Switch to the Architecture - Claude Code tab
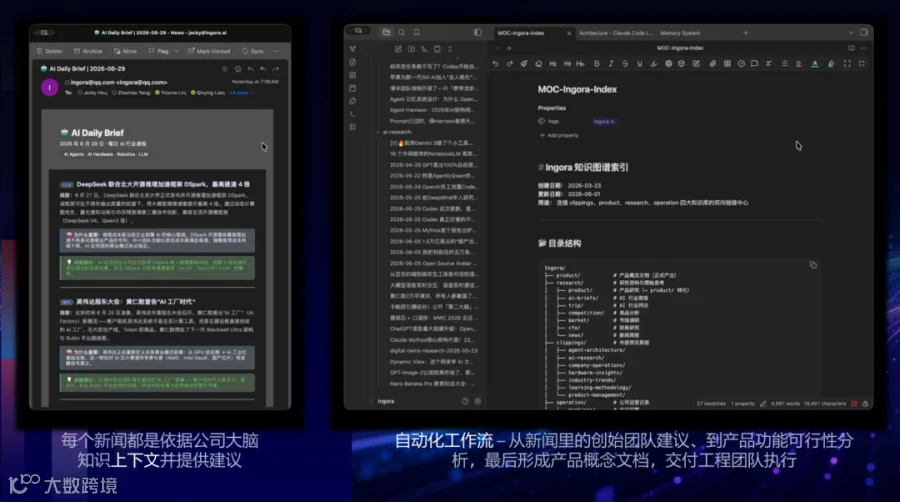This screenshot has height=502, width=900. [x=615, y=33]
